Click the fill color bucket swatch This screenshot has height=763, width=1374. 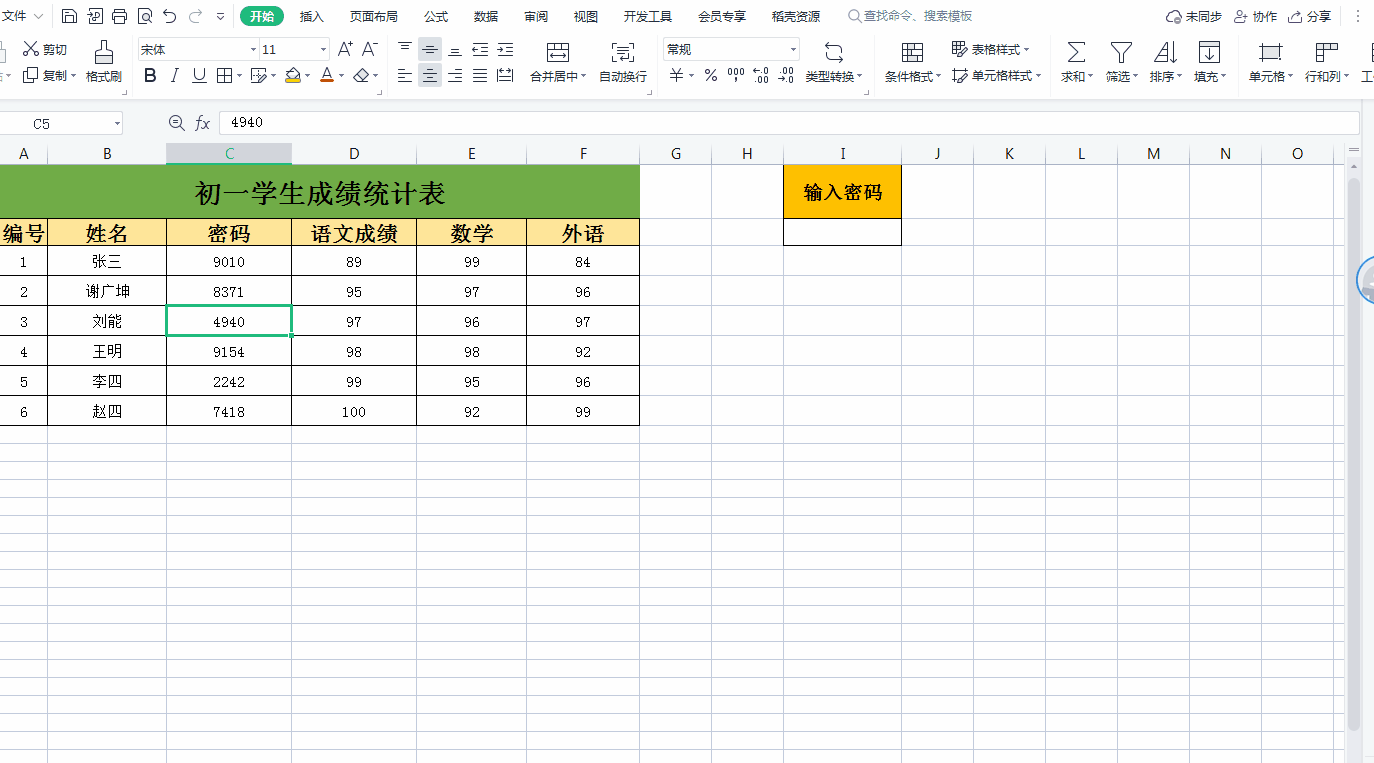(x=292, y=75)
